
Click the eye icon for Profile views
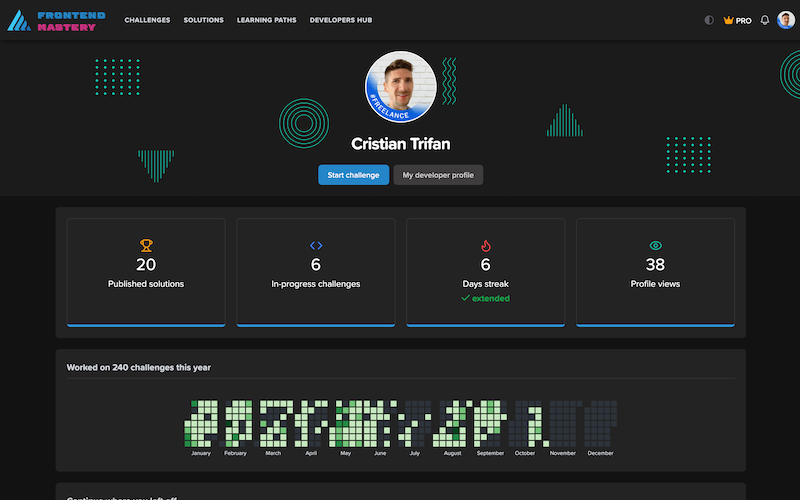pos(656,245)
